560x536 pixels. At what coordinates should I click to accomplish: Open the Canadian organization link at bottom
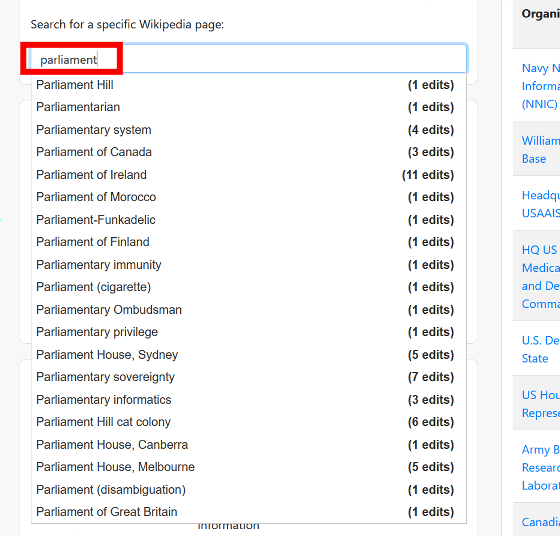pos(541,522)
